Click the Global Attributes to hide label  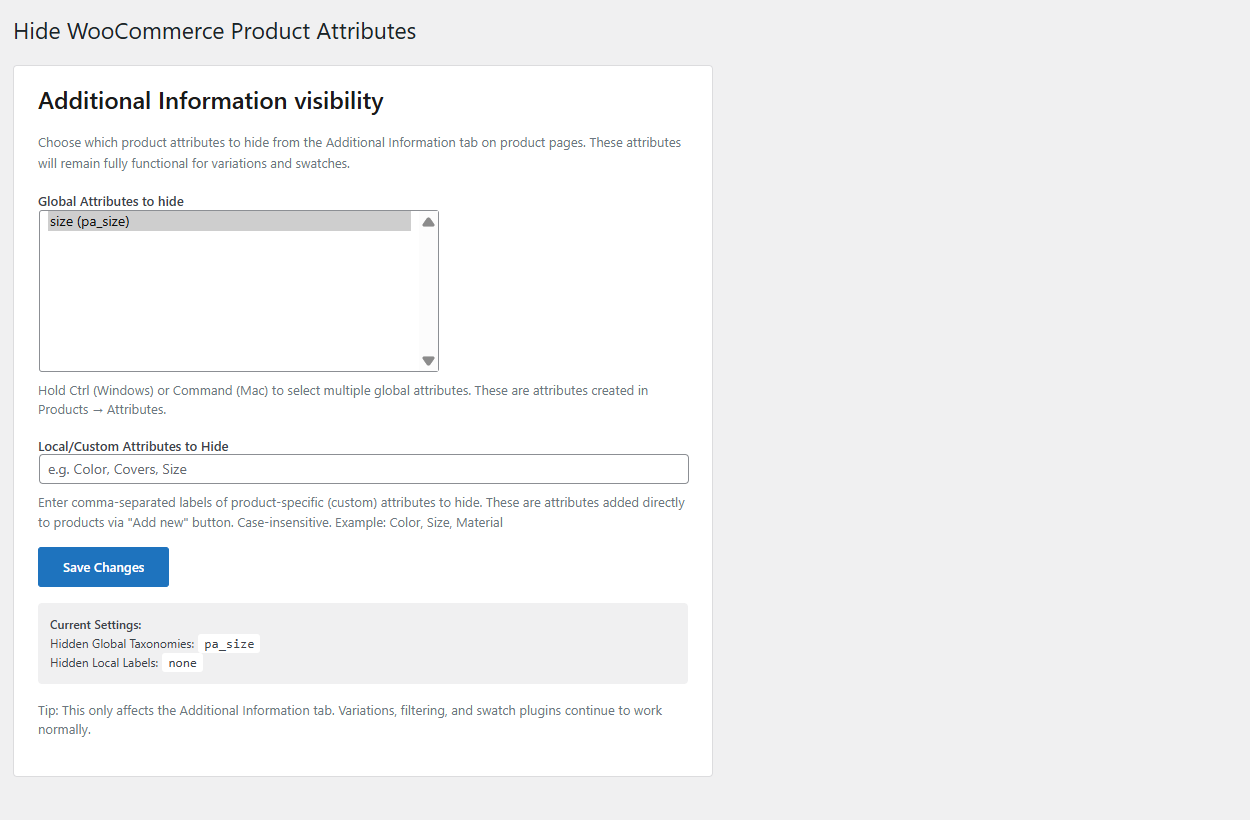tap(110, 201)
